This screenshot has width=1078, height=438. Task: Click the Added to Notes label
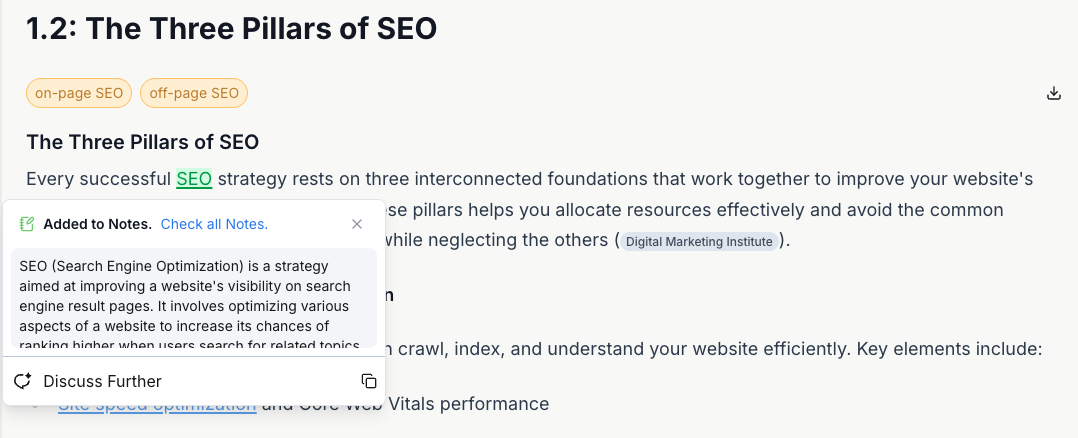[x=97, y=224]
